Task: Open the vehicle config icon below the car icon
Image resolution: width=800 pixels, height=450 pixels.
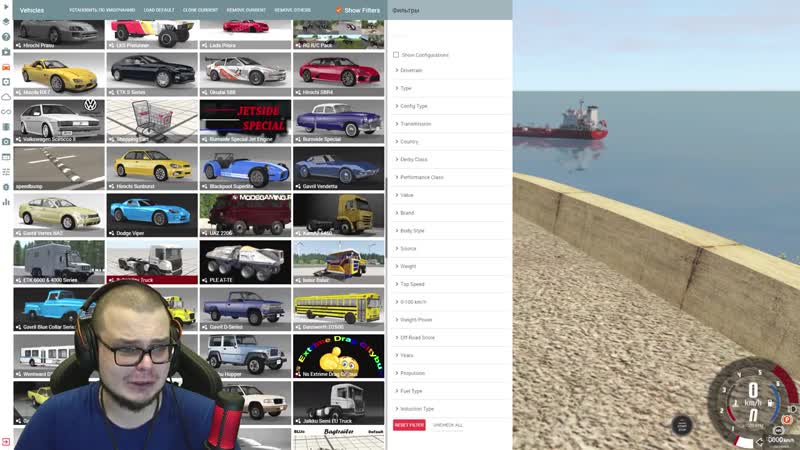Action: pyautogui.click(x=6, y=82)
